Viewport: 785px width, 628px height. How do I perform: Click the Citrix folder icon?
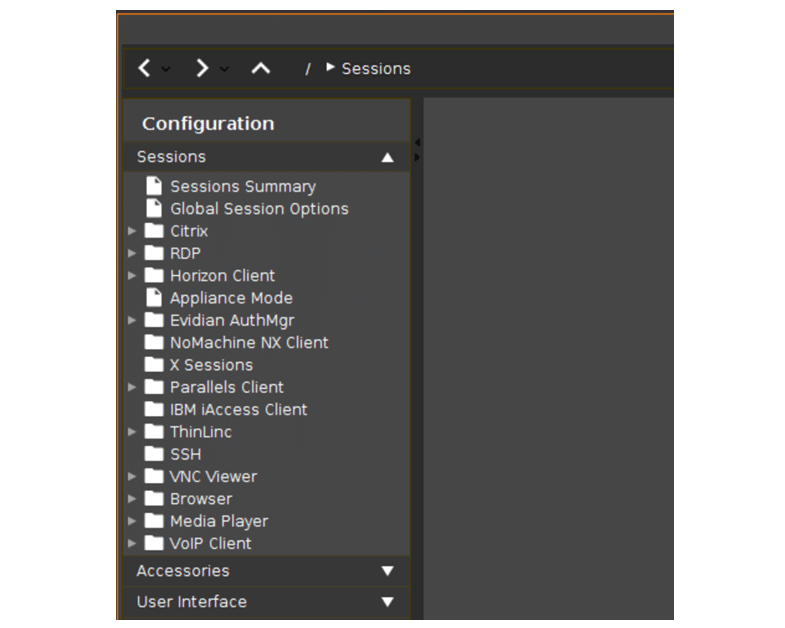(x=154, y=231)
